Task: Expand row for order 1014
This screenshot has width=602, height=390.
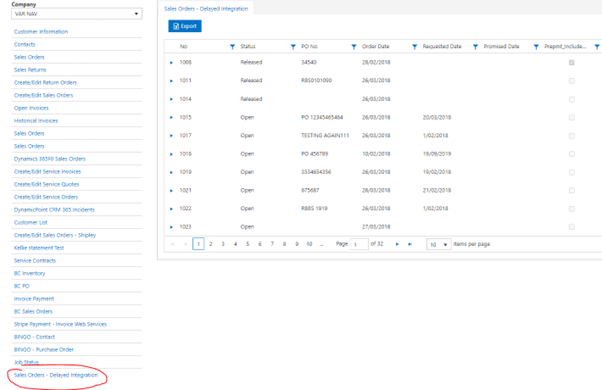Action: pyautogui.click(x=171, y=99)
